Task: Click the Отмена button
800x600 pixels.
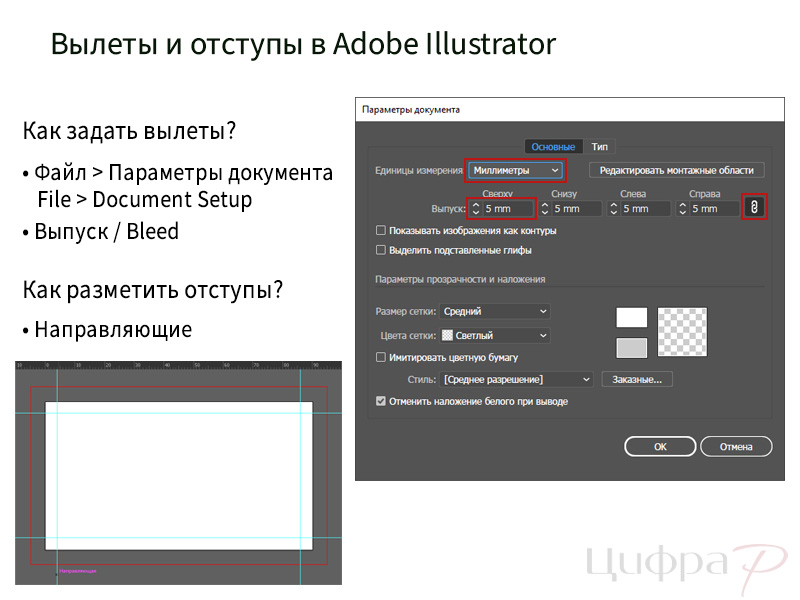Action: pos(736,446)
